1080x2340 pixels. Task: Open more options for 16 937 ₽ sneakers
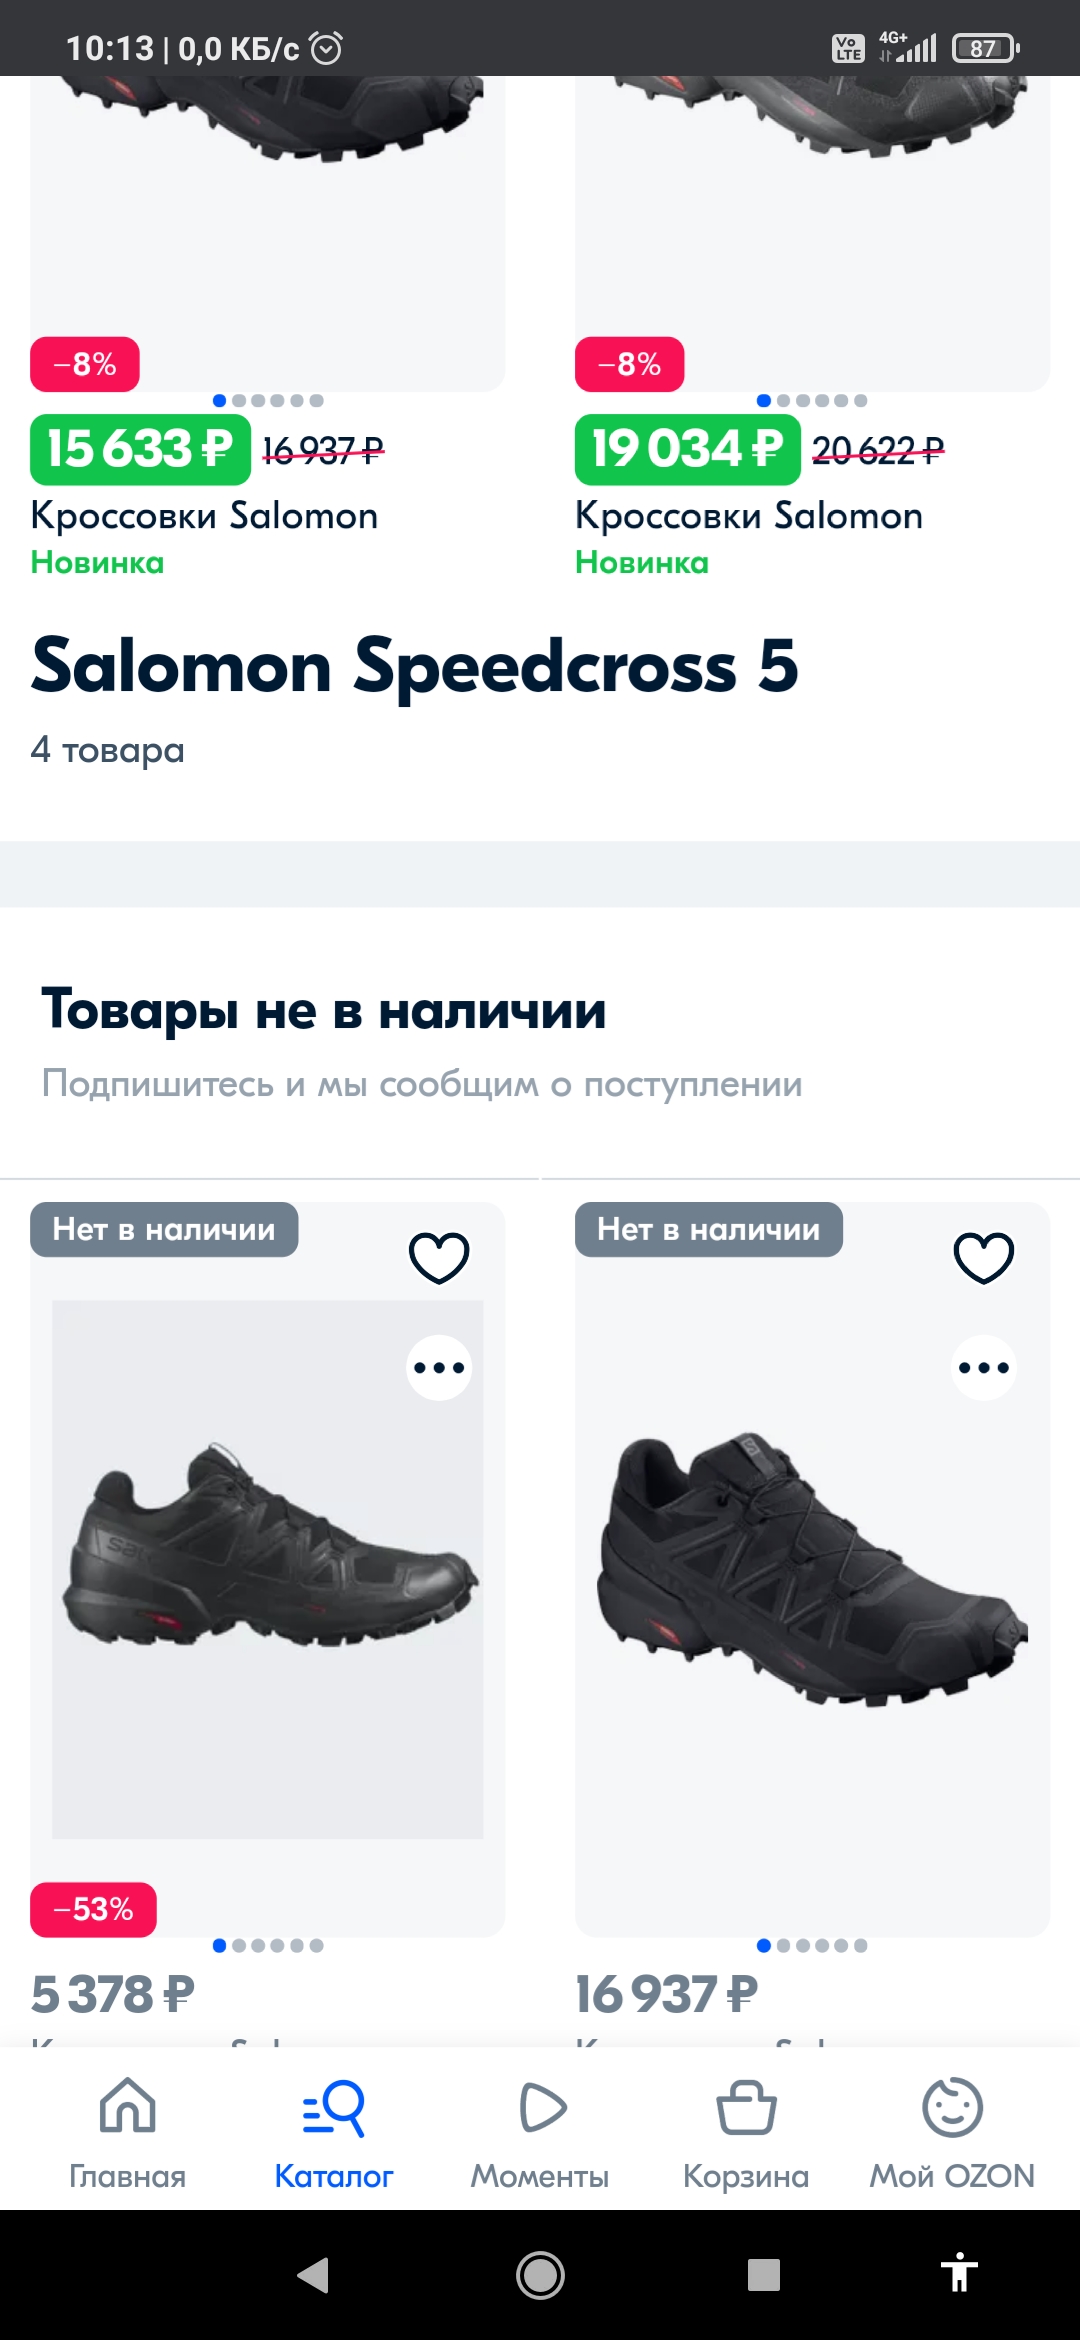tap(984, 1368)
